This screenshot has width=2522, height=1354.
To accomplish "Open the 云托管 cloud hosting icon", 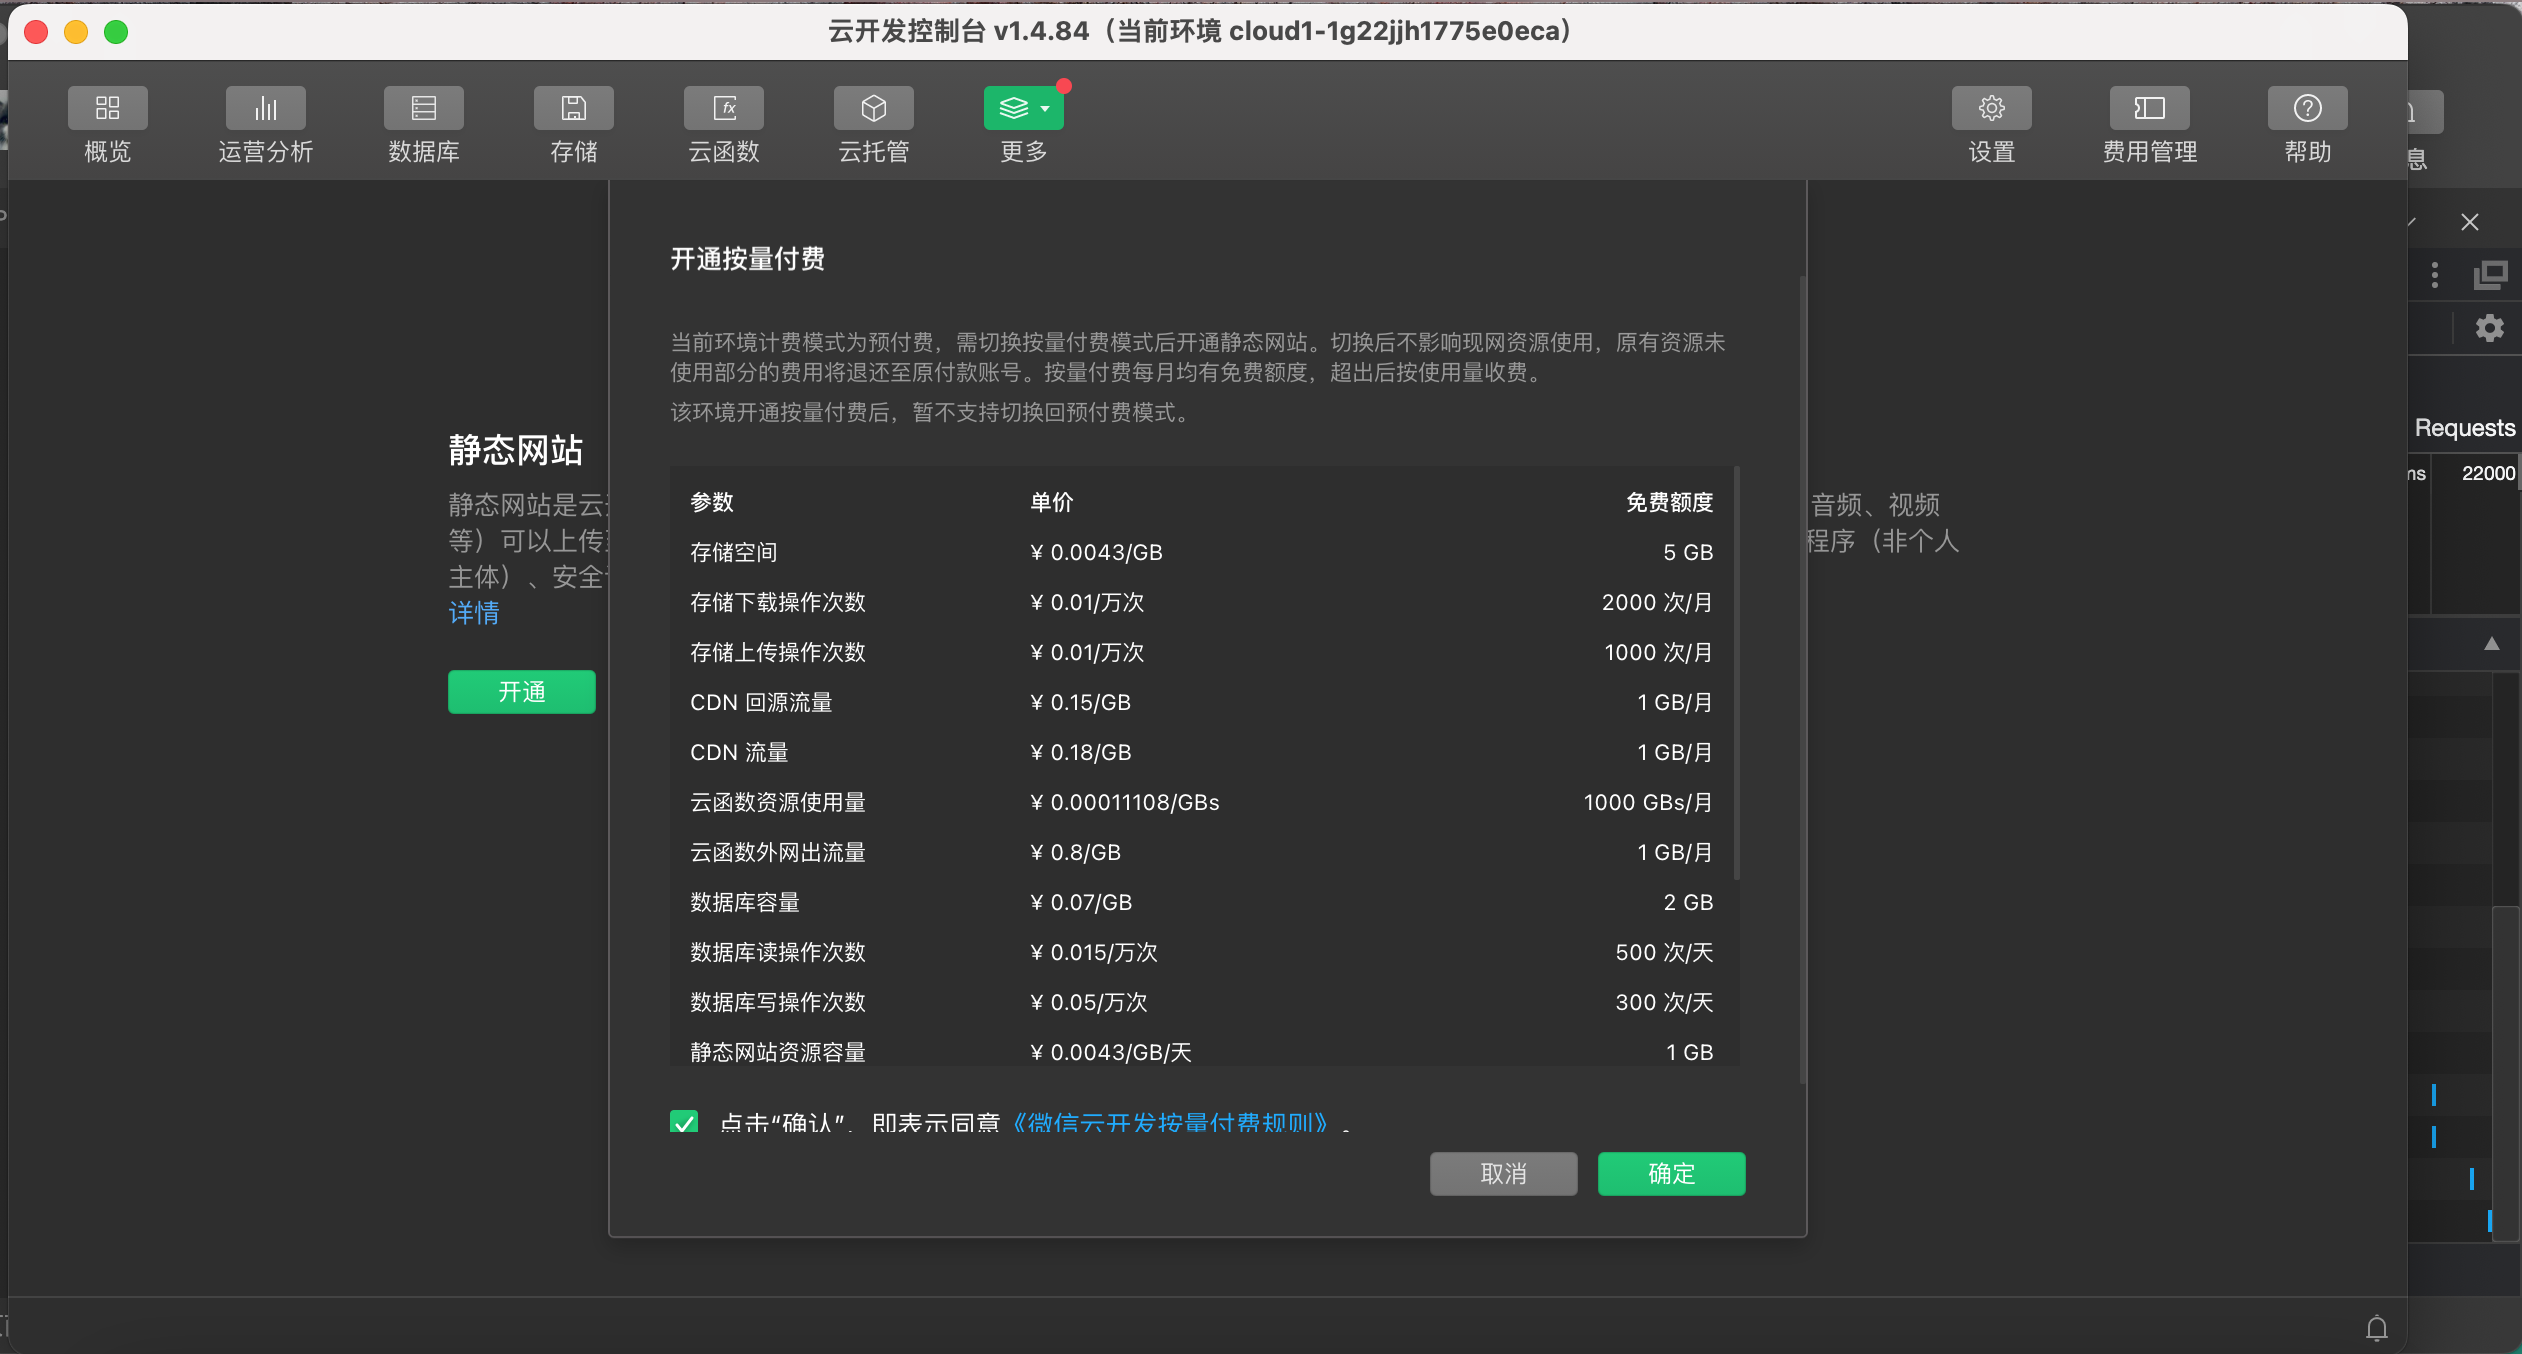I will pos(873,108).
